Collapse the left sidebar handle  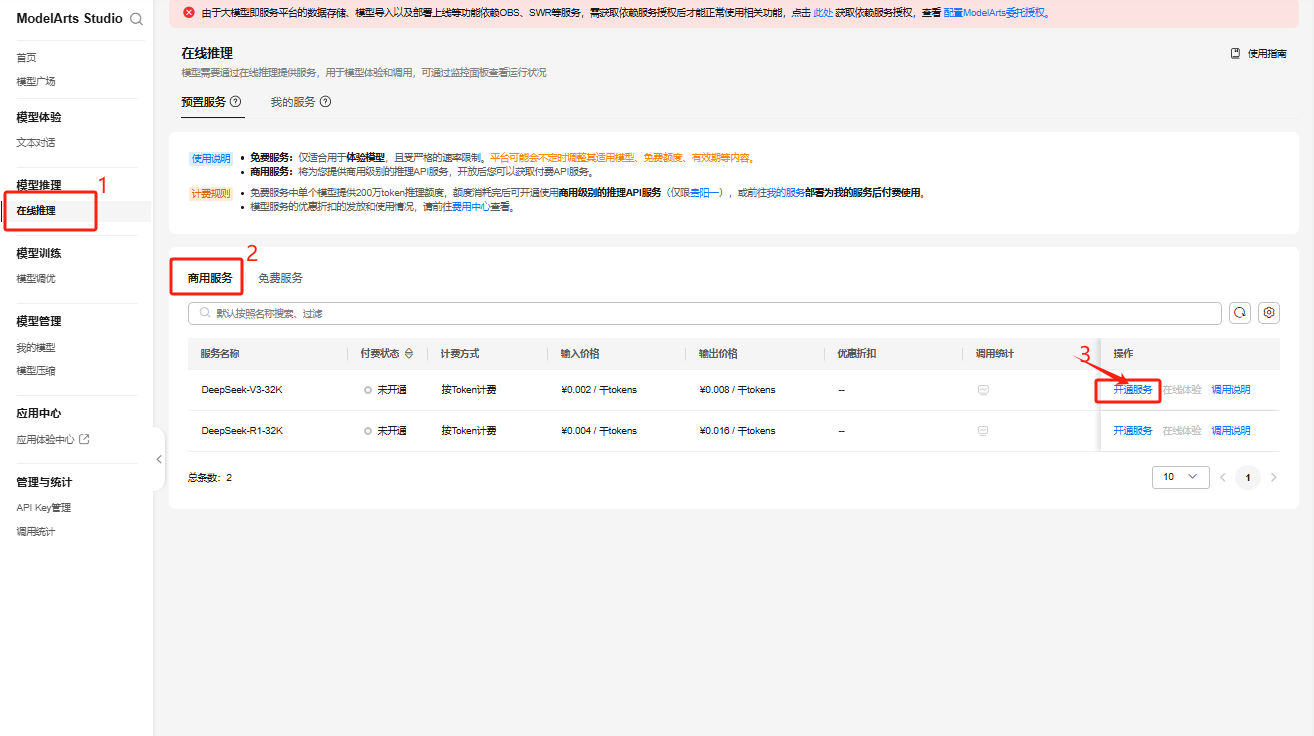tap(158, 459)
